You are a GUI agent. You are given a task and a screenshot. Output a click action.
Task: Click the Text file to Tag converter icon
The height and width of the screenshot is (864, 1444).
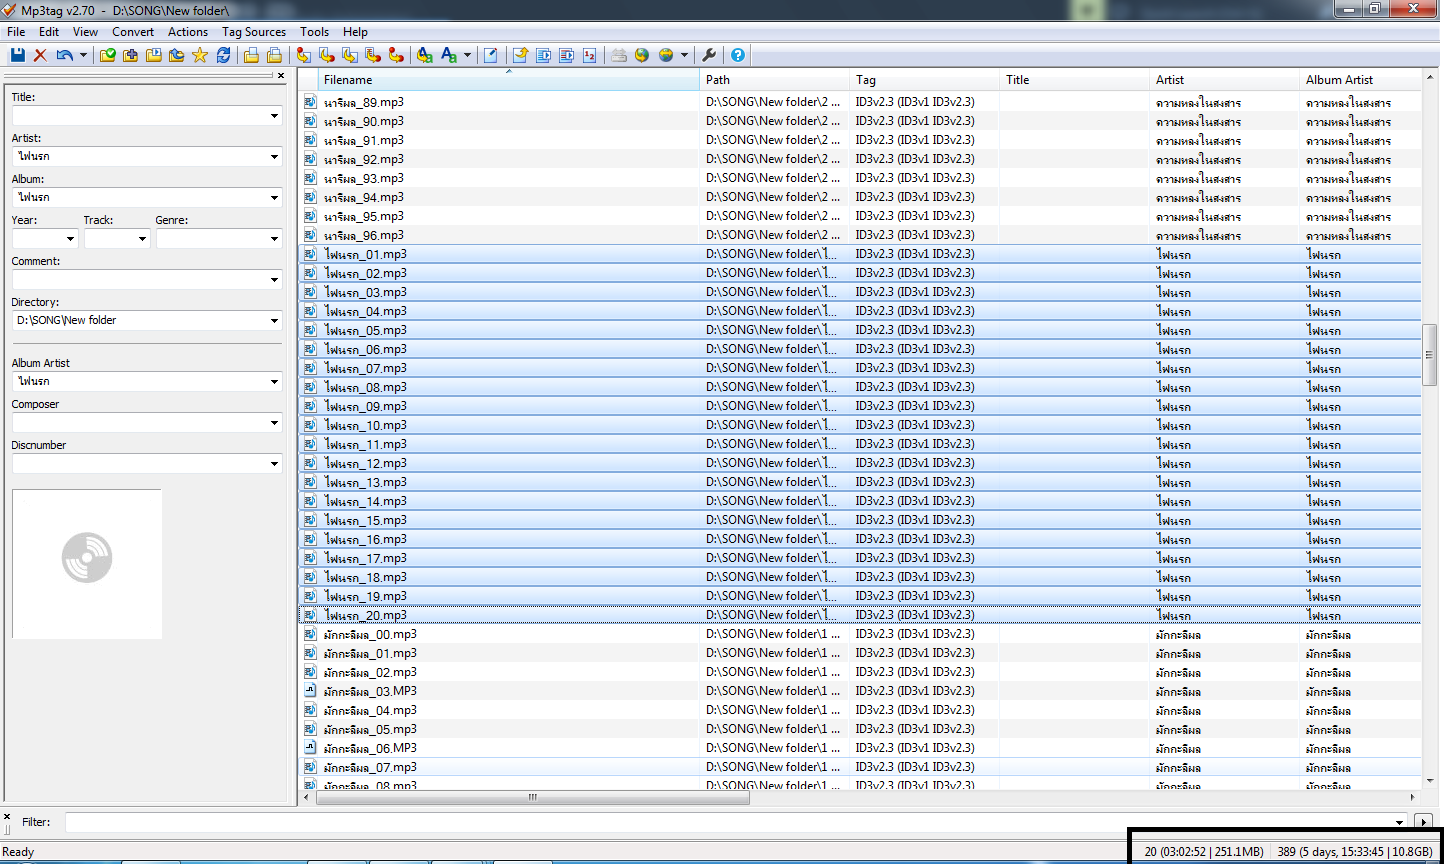(x=372, y=55)
